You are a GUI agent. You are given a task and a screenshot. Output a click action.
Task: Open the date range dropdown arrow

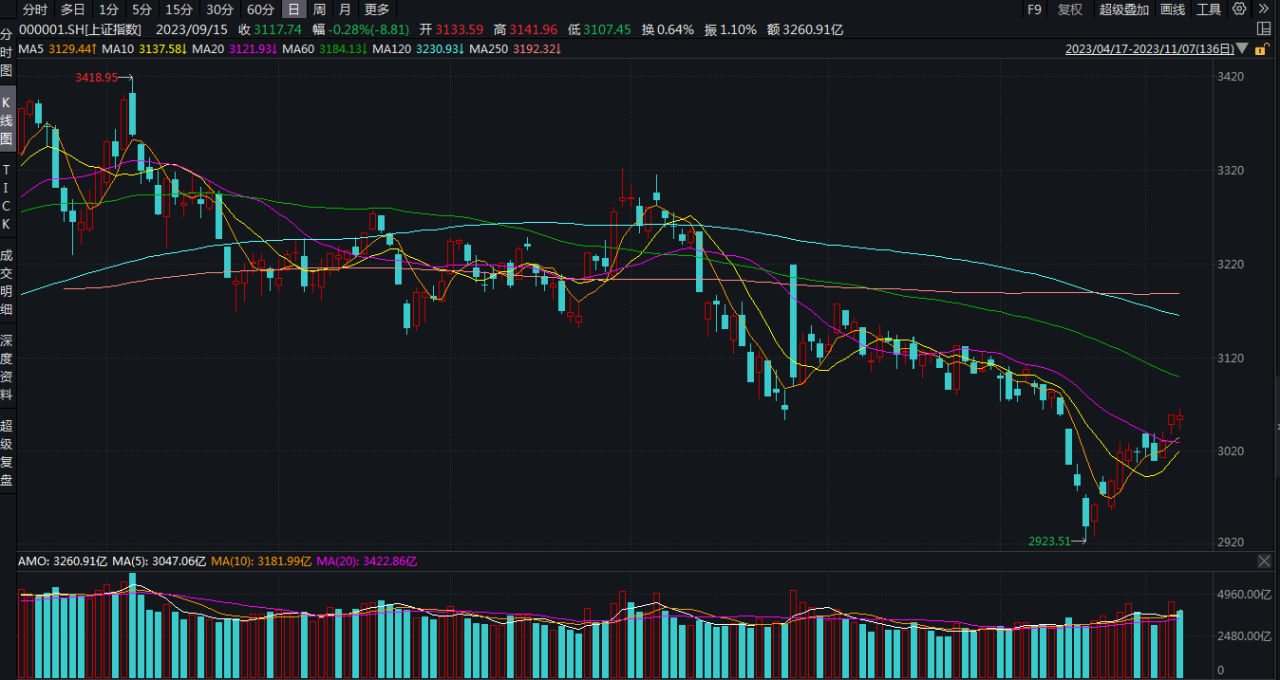point(1242,48)
